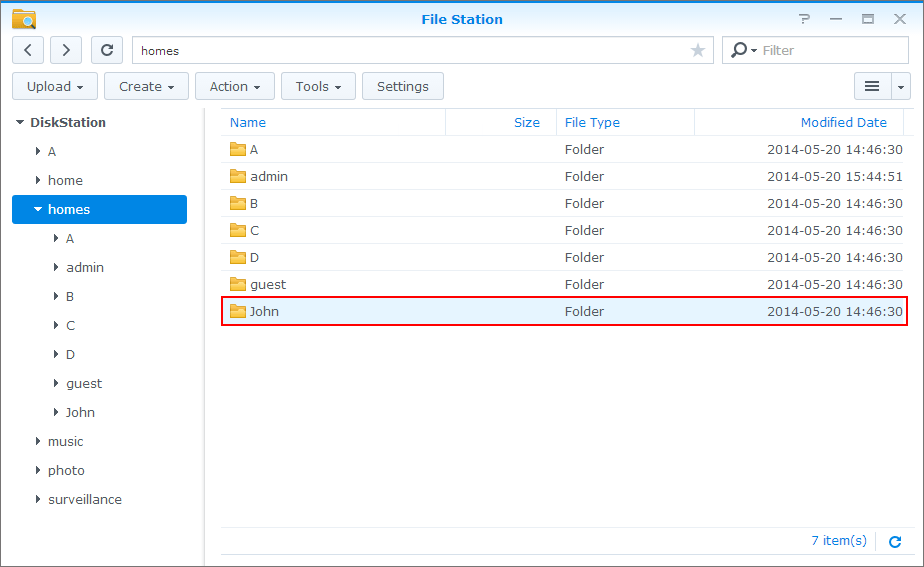Click the magnifier search icon in the filter box
The height and width of the screenshot is (567, 924).
(x=738, y=50)
